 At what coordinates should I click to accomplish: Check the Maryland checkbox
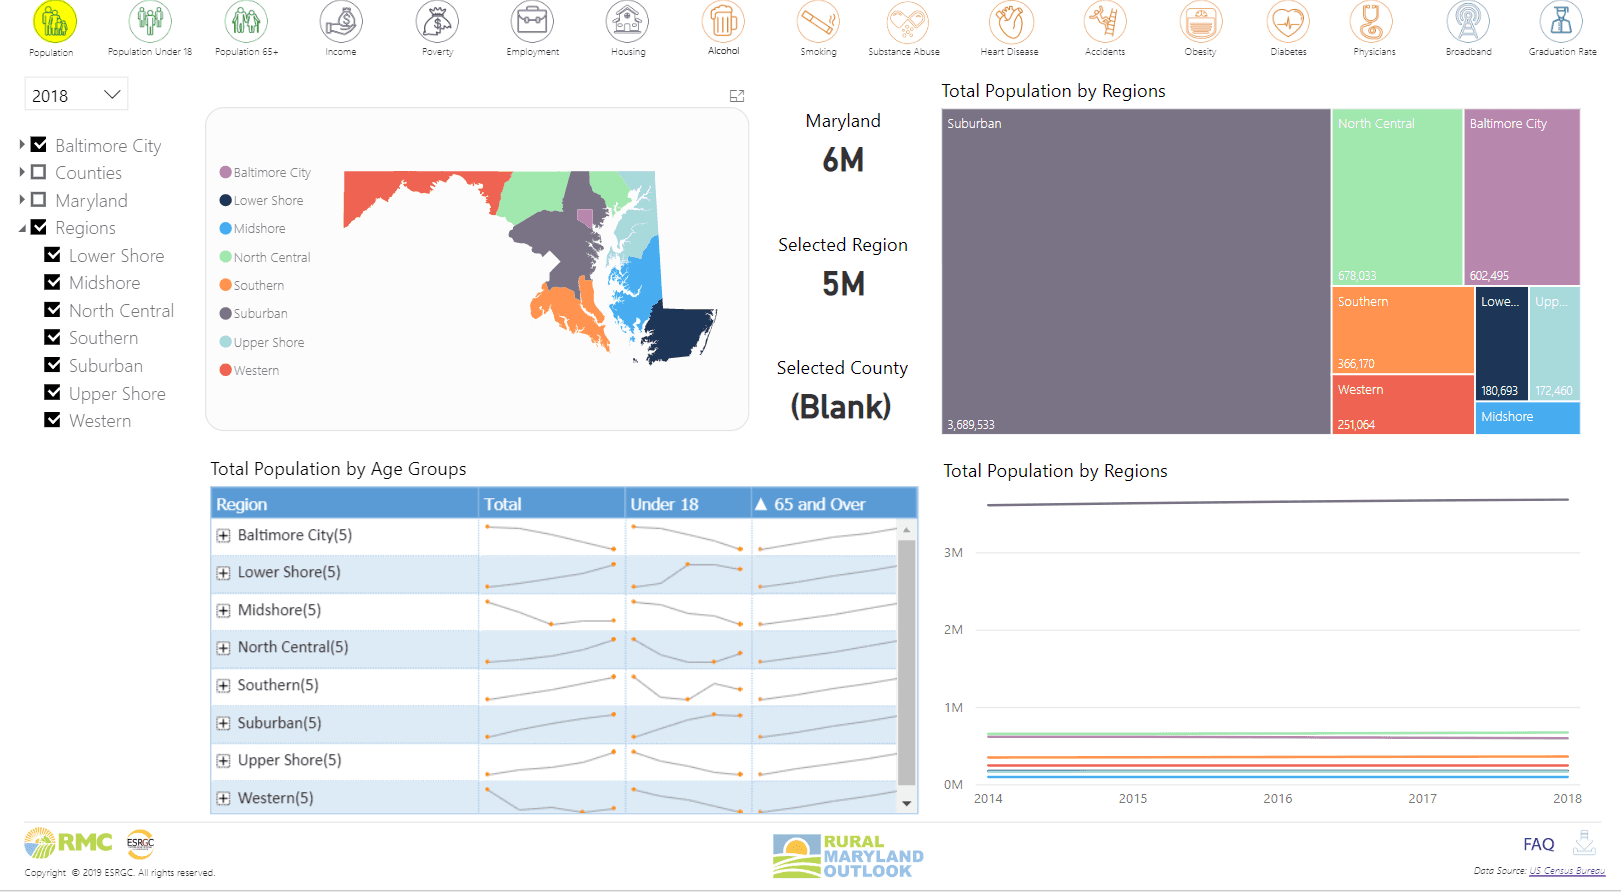pyautogui.click(x=39, y=200)
